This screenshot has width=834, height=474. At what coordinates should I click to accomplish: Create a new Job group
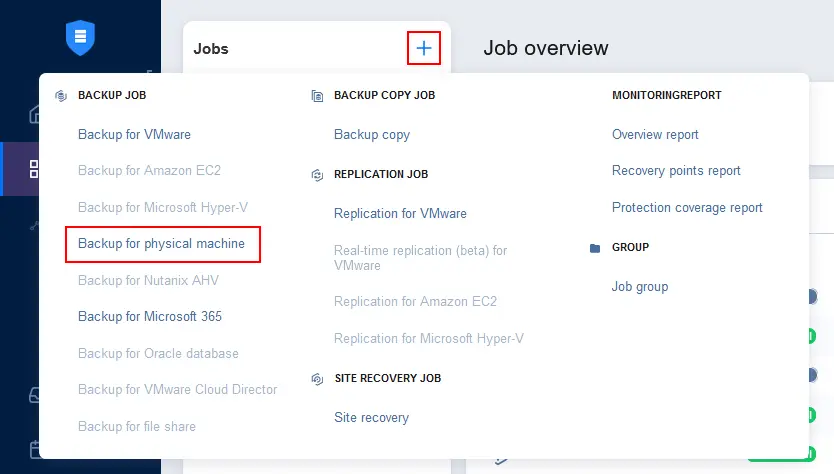click(x=640, y=287)
